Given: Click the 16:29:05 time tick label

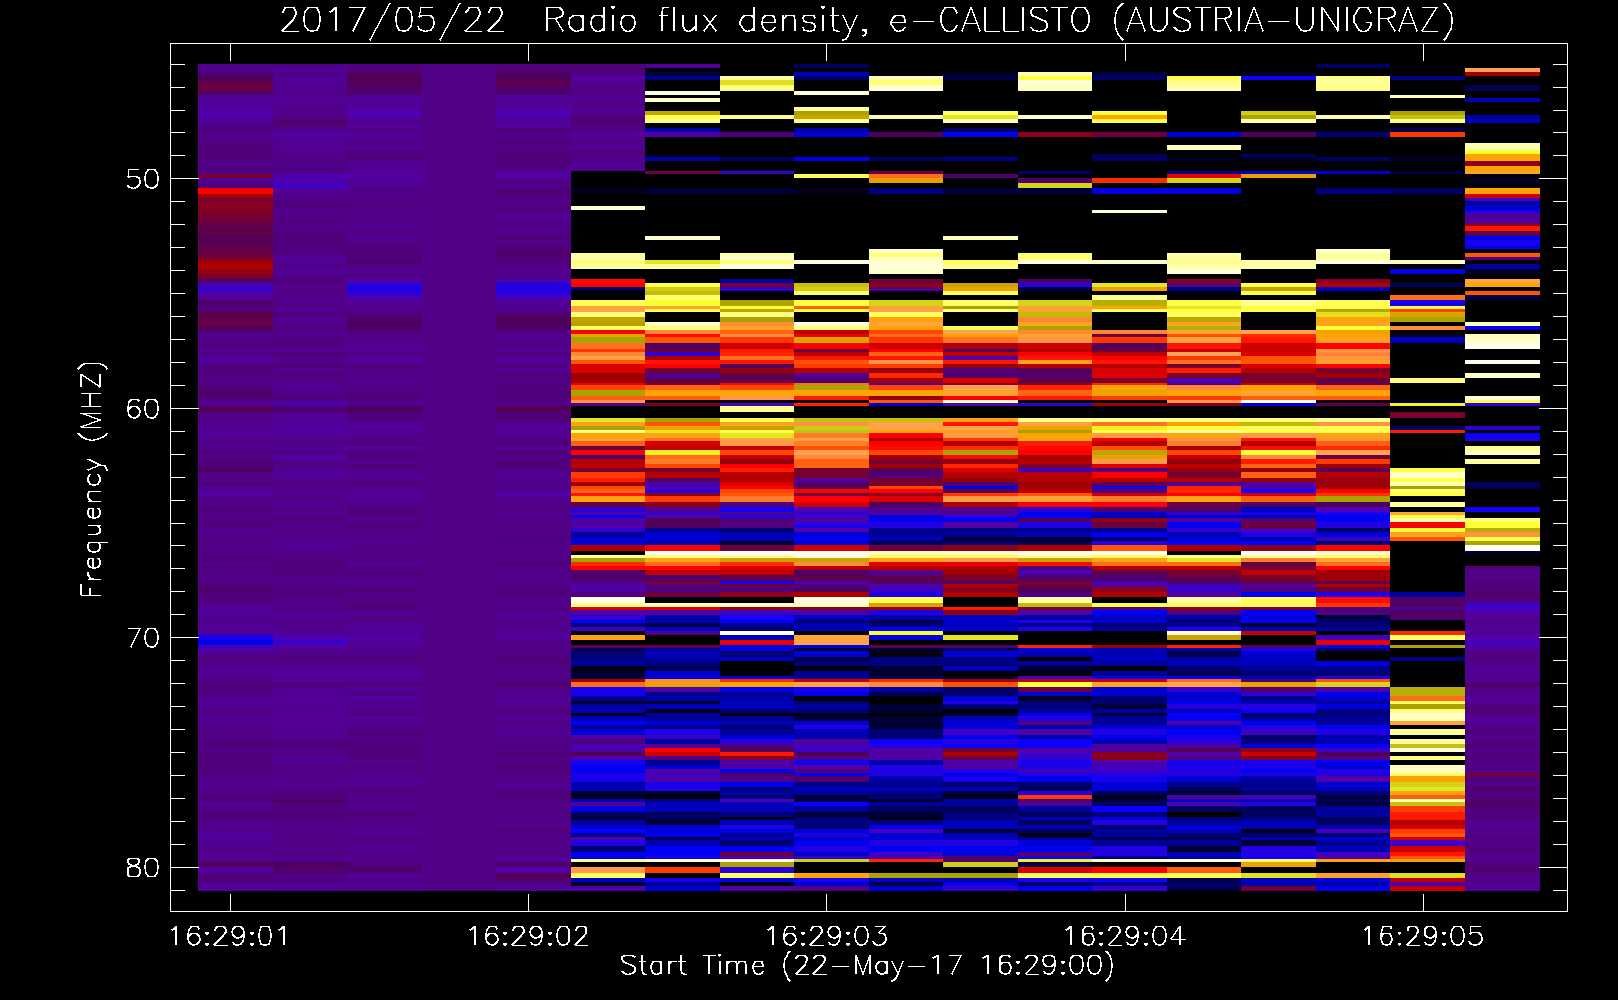Looking at the screenshot, I should (x=1423, y=936).
